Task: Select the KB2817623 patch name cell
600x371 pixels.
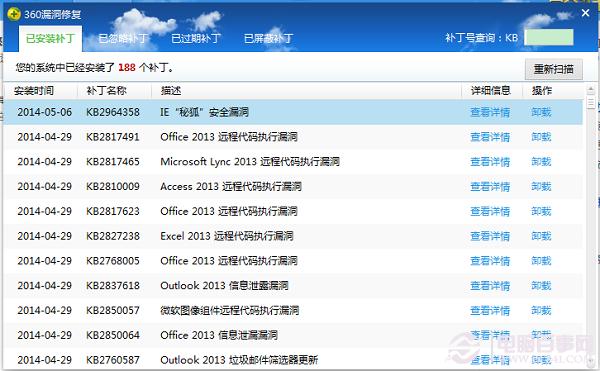Action: (x=113, y=211)
